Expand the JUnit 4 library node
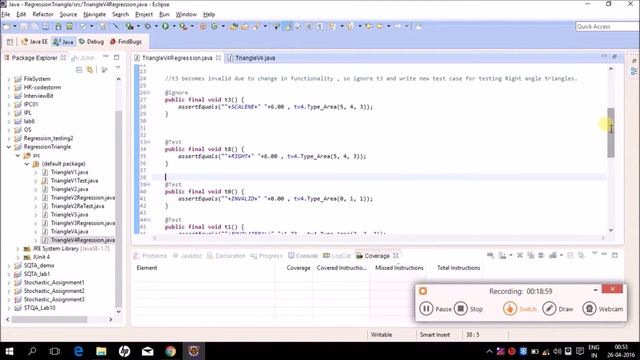The image size is (640, 360). 18,257
